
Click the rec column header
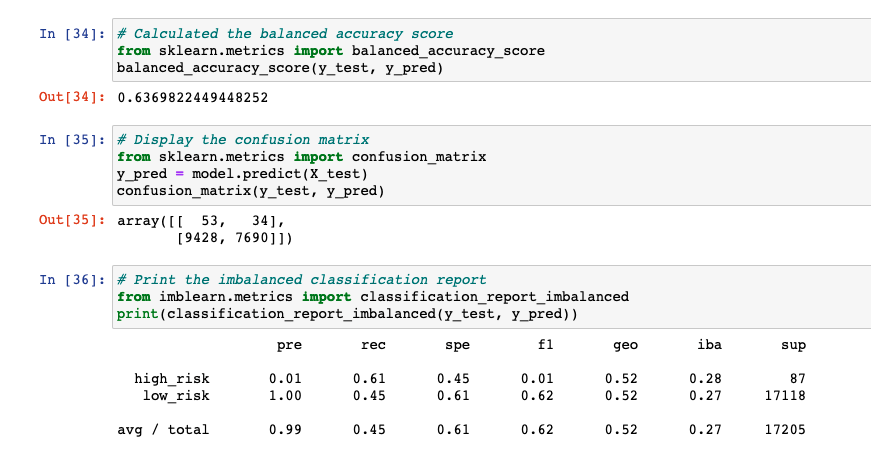pos(373,345)
